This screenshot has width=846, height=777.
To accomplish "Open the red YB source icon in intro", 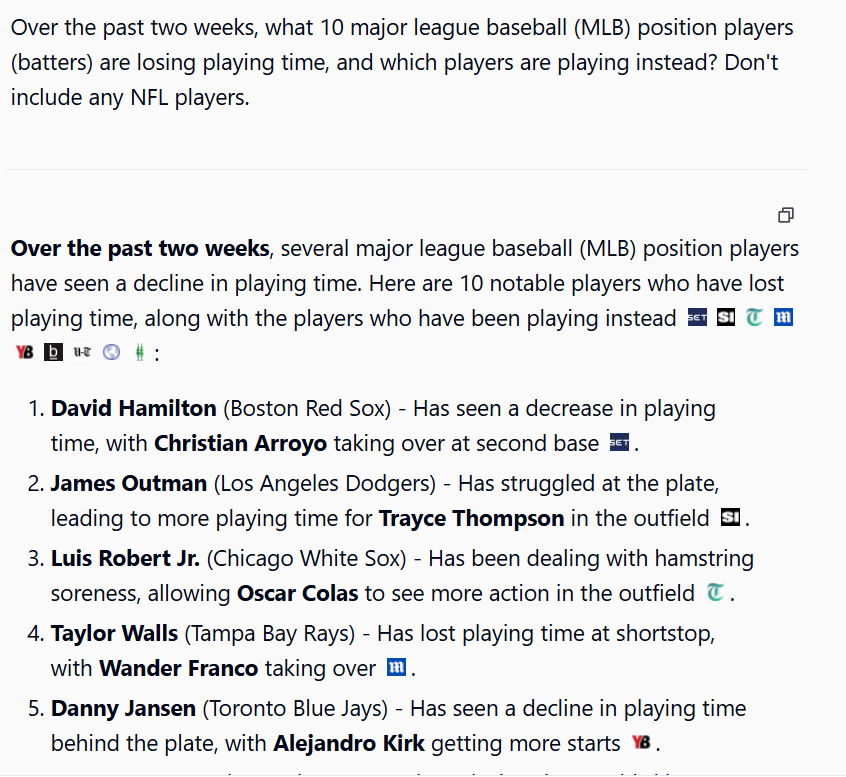I will (x=24, y=352).
